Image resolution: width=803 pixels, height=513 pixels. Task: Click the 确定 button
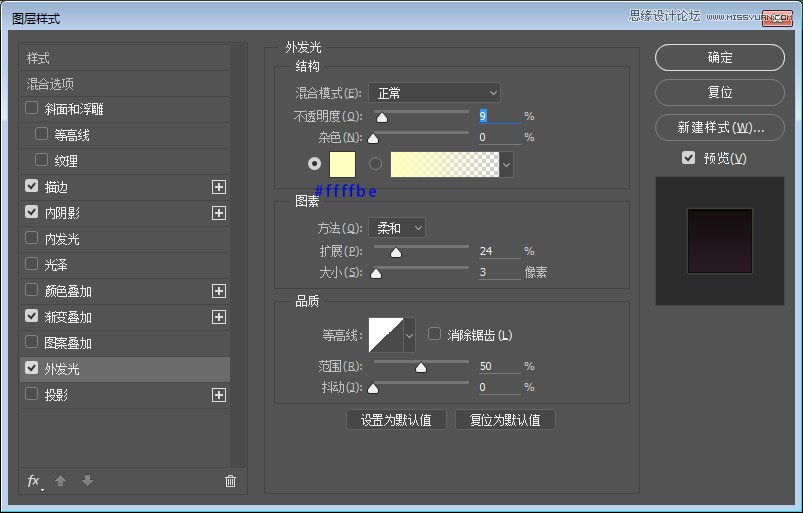coord(719,58)
